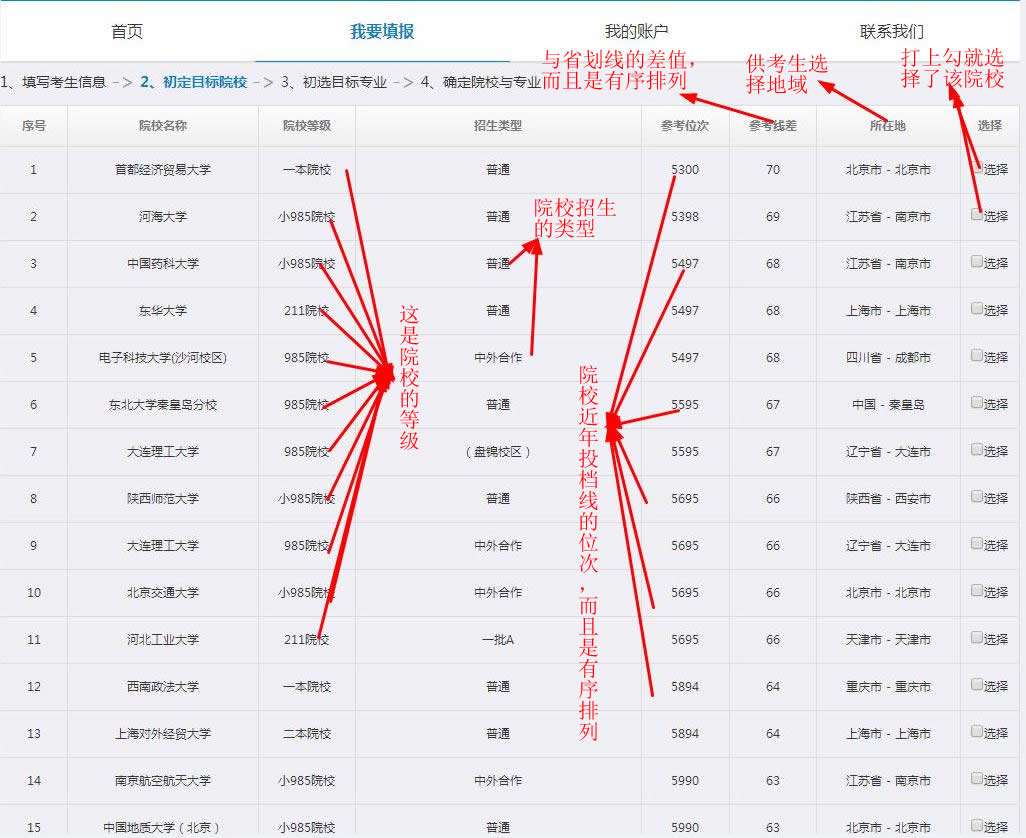Click school name 东北大学秦皇岛分校
1026x838 pixels.
[163, 405]
